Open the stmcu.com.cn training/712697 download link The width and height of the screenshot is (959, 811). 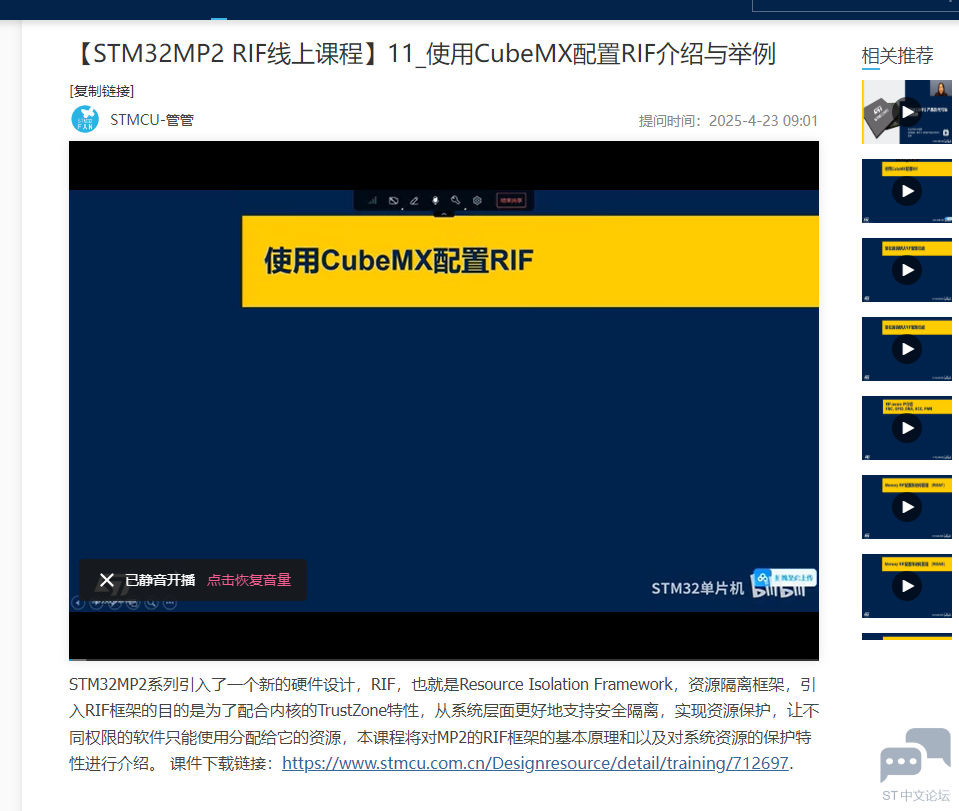click(x=535, y=763)
